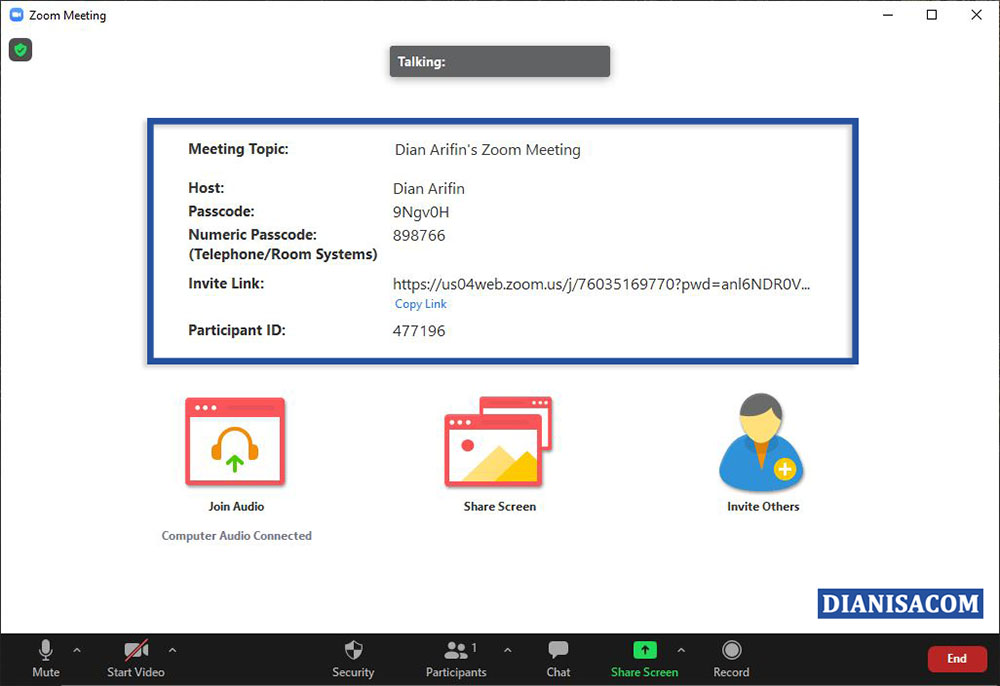This screenshot has height=686, width=1000.
Task: Open the Participants panel
Action: 456,658
